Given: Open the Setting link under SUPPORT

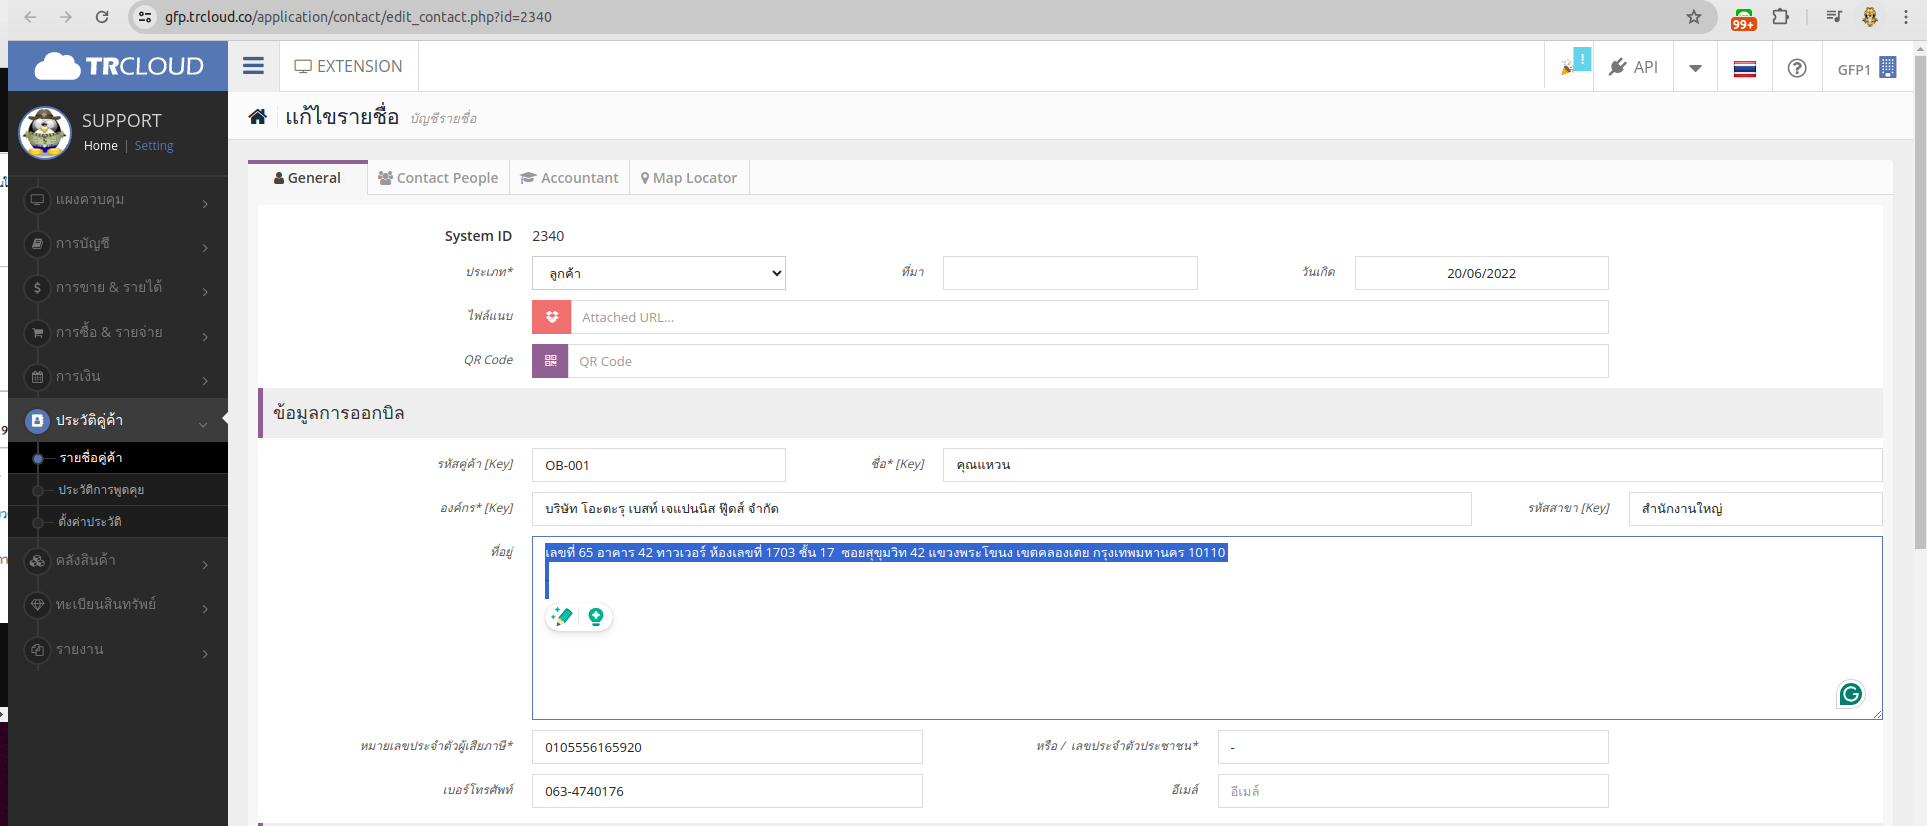Looking at the screenshot, I should pos(154,146).
